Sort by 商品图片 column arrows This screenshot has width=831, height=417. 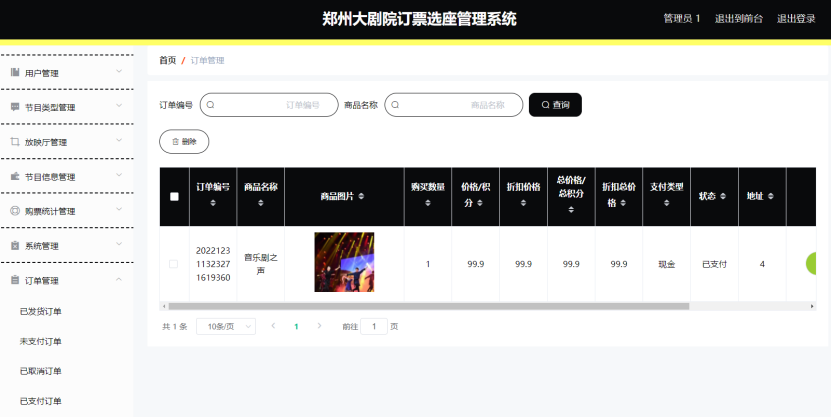click(x=361, y=196)
